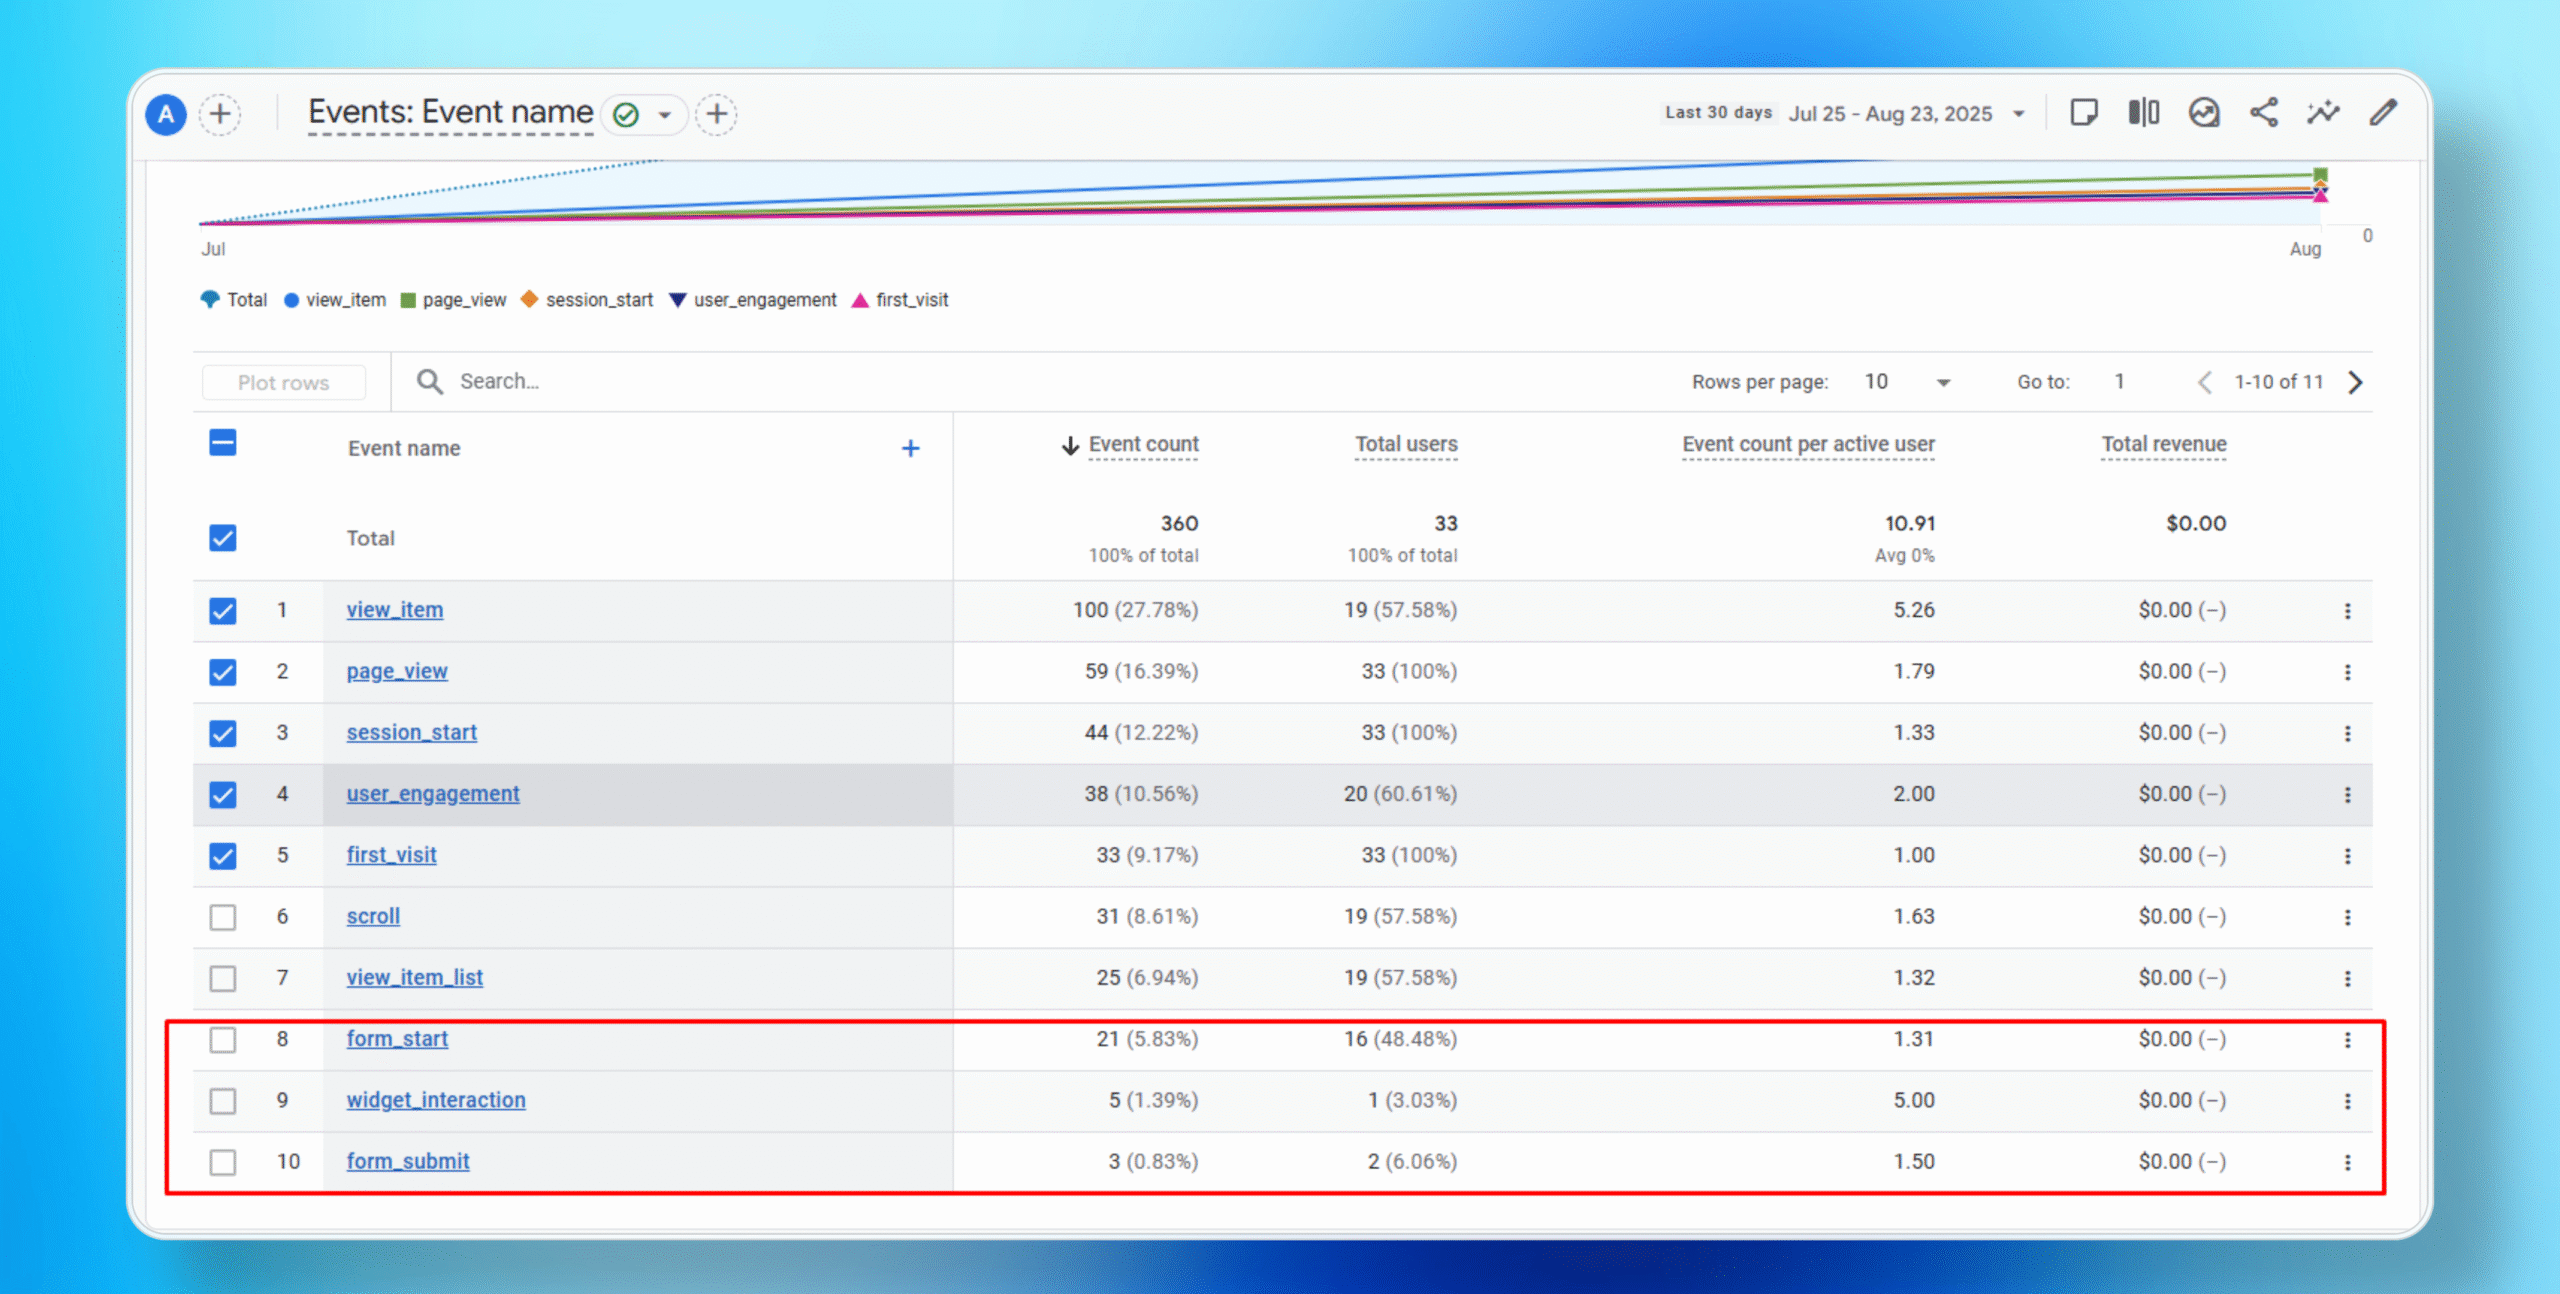Sort by Event count per active user header

1808,444
